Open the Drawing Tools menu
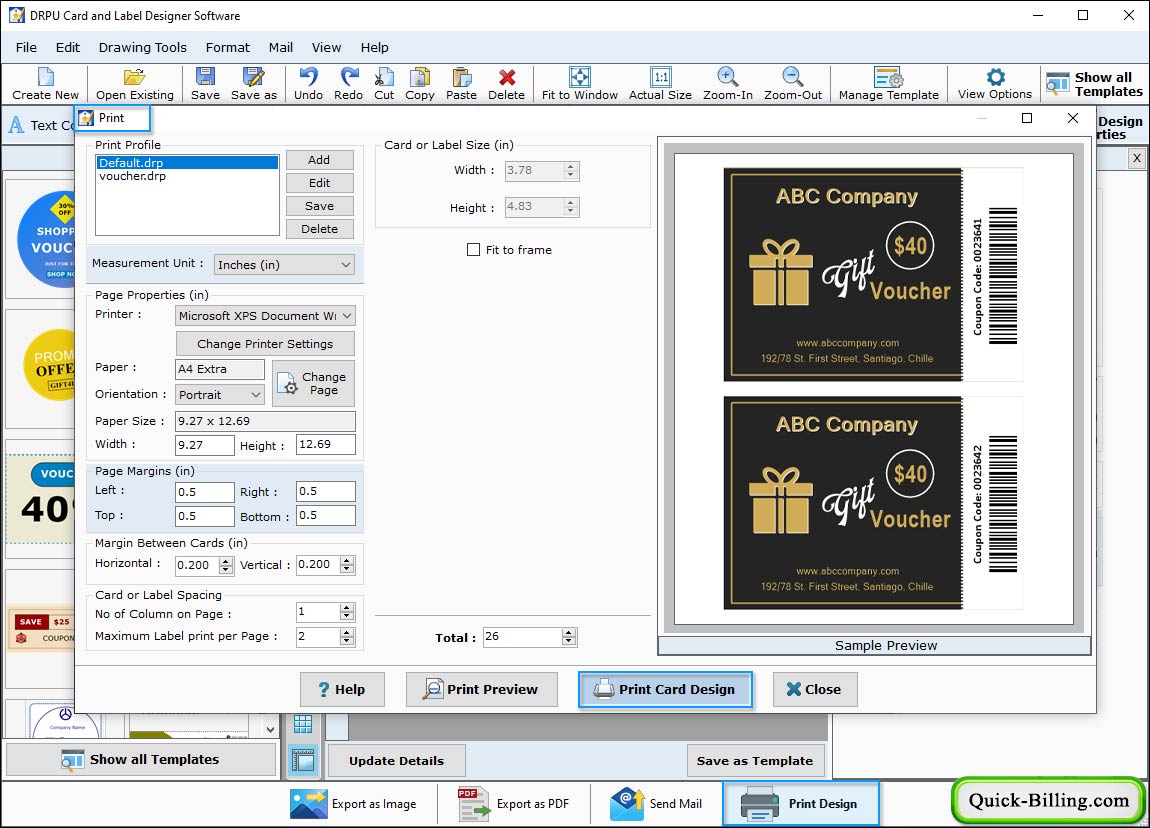This screenshot has width=1150, height=828. [142, 48]
